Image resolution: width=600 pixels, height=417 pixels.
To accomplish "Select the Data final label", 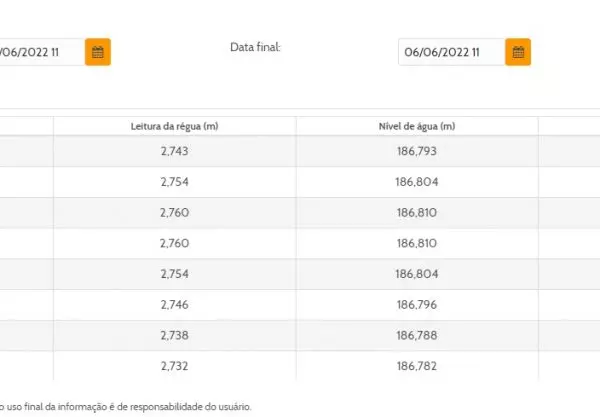I will point(255,47).
